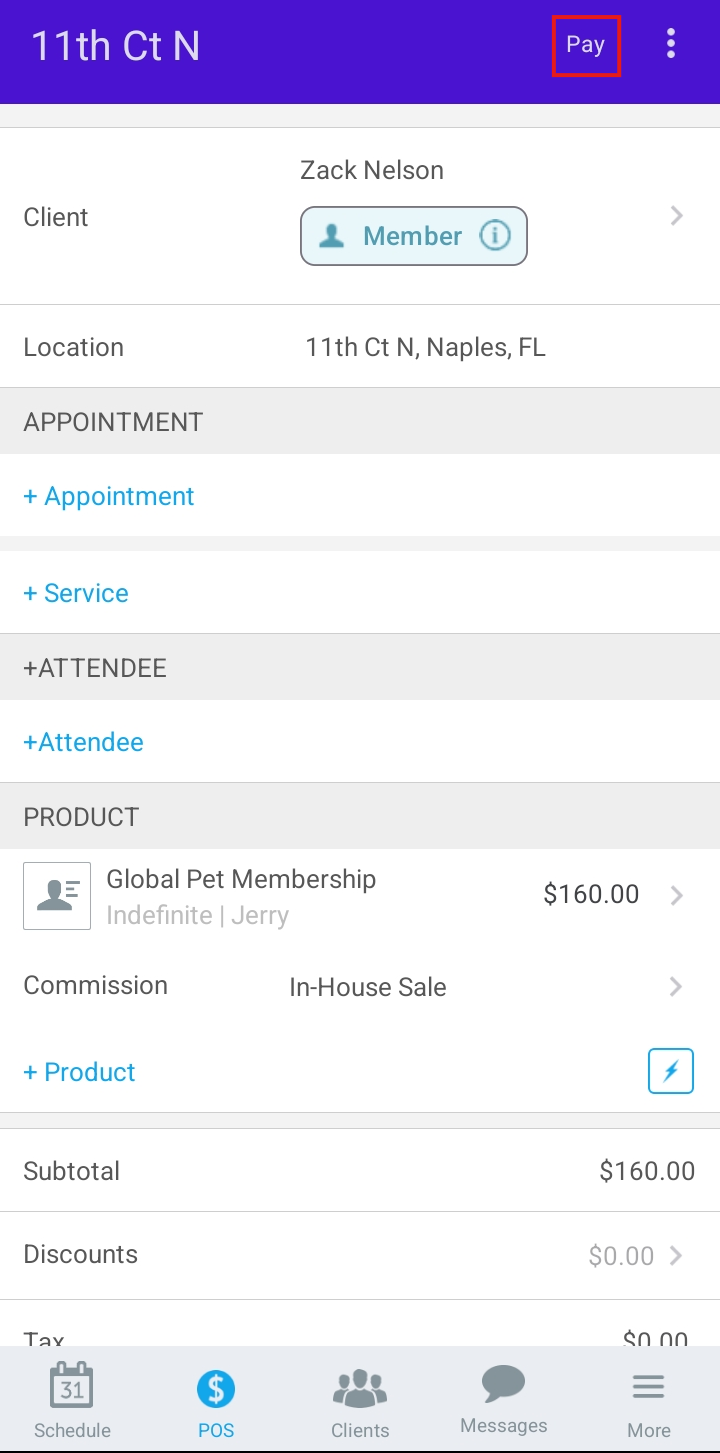Tap the Member badge button
The image size is (720, 1453).
click(x=414, y=236)
